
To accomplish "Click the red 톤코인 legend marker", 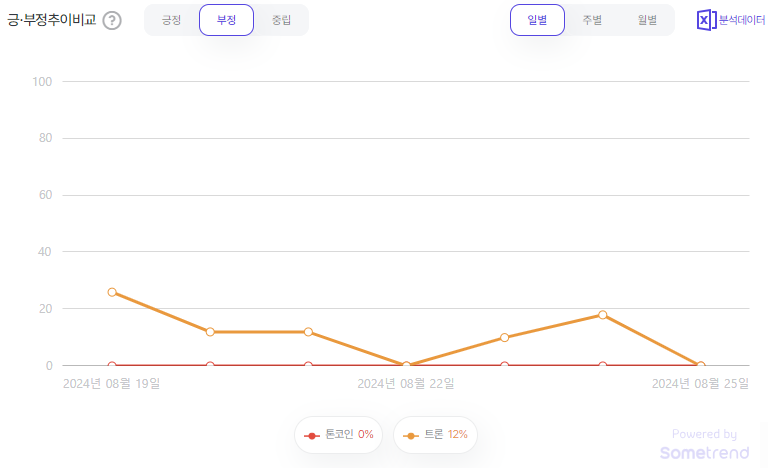I will pos(313,435).
